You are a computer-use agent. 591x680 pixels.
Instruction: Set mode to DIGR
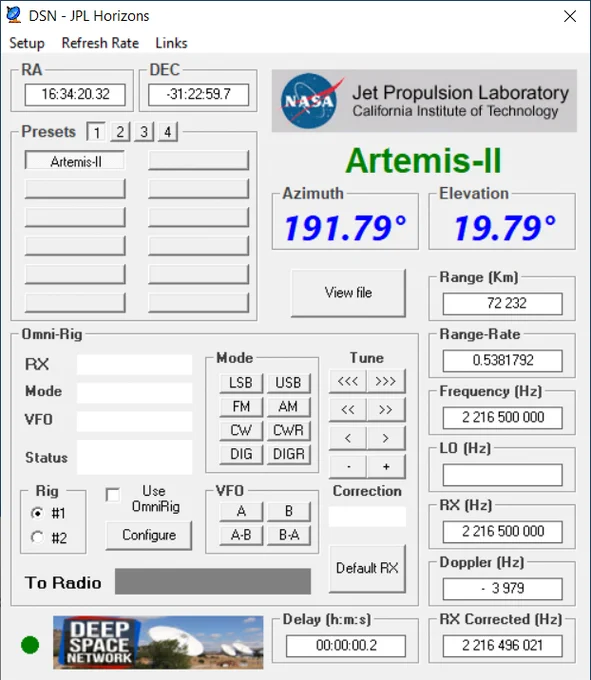click(288, 454)
